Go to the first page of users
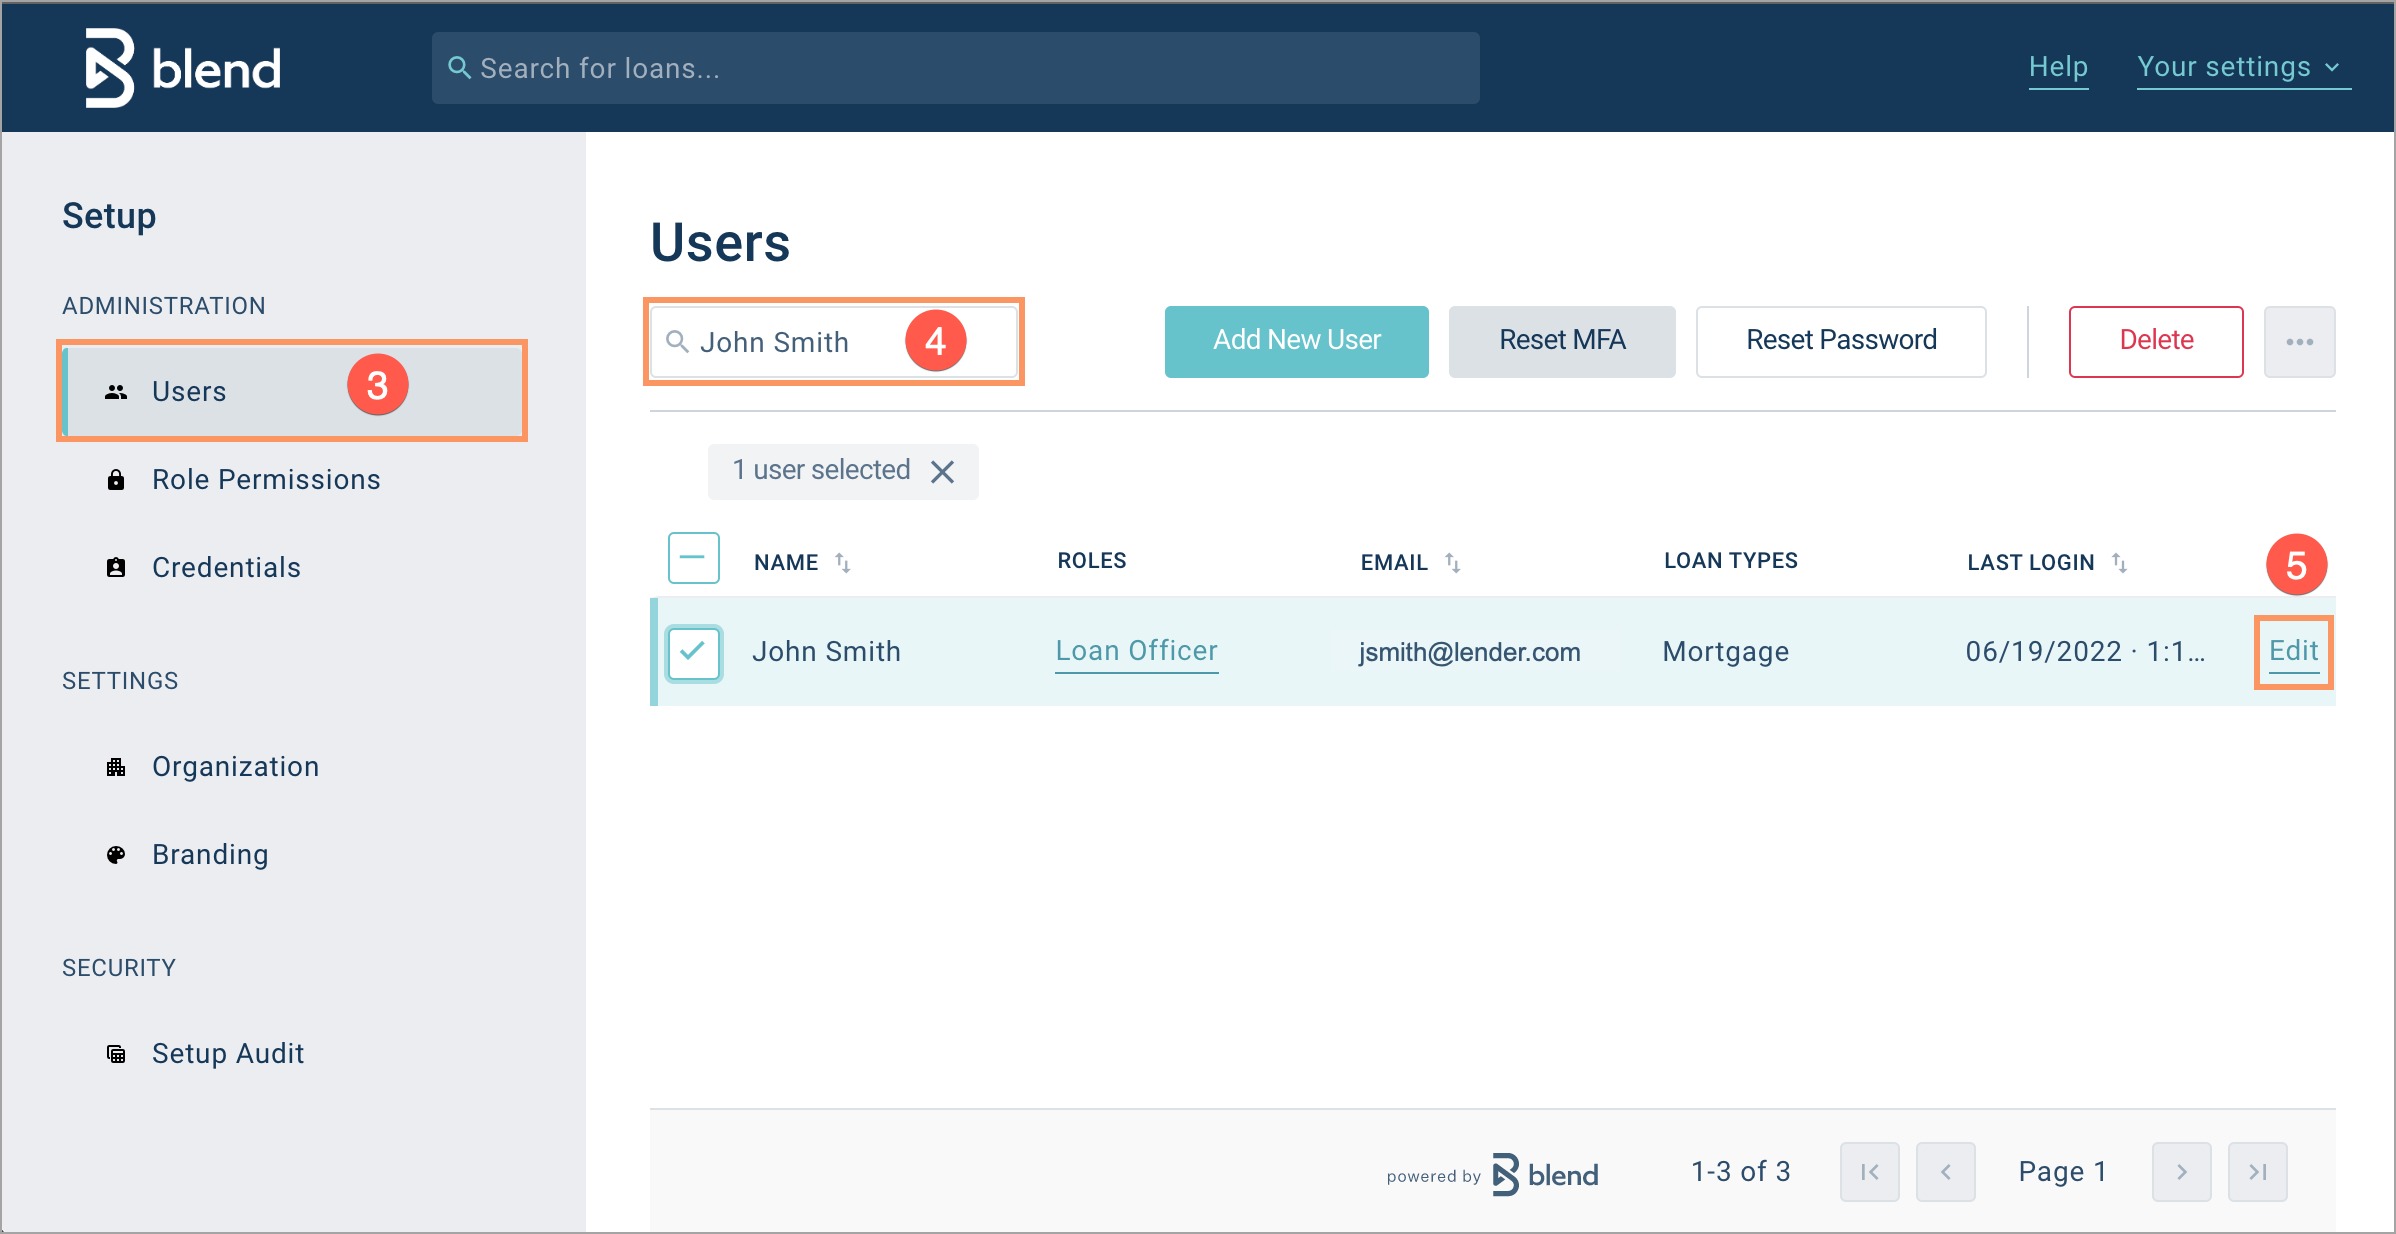 pos(1869,1171)
